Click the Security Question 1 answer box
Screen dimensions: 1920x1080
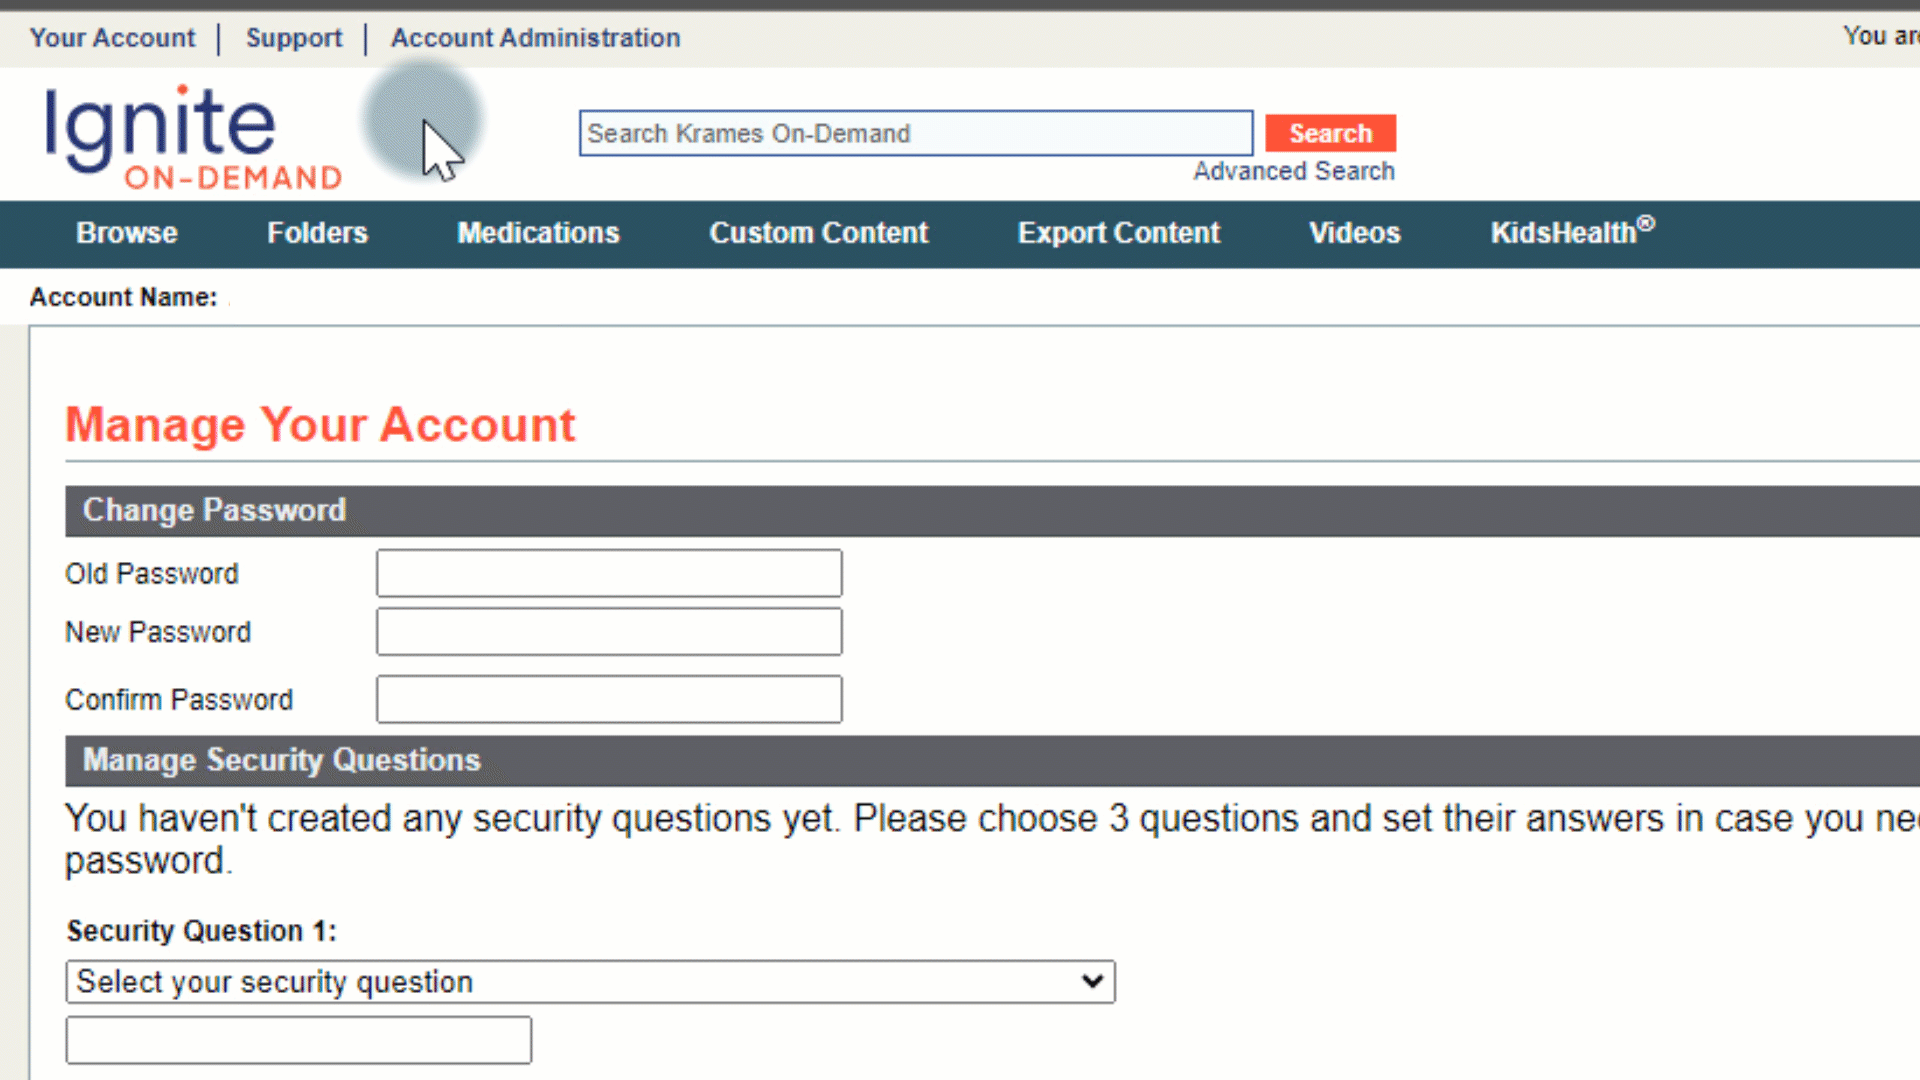click(x=298, y=1040)
